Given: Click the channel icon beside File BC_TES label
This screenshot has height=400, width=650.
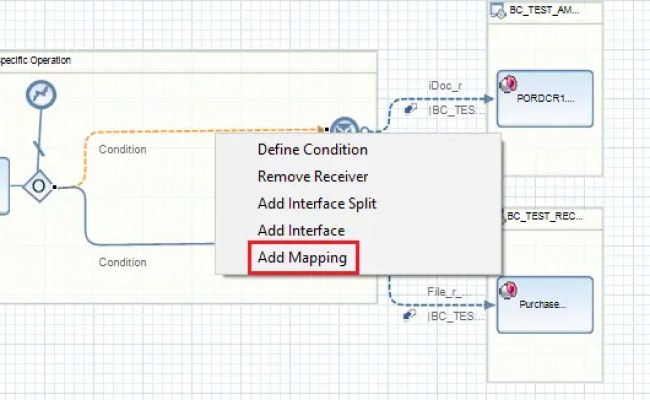Looking at the screenshot, I should pos(410,315).
